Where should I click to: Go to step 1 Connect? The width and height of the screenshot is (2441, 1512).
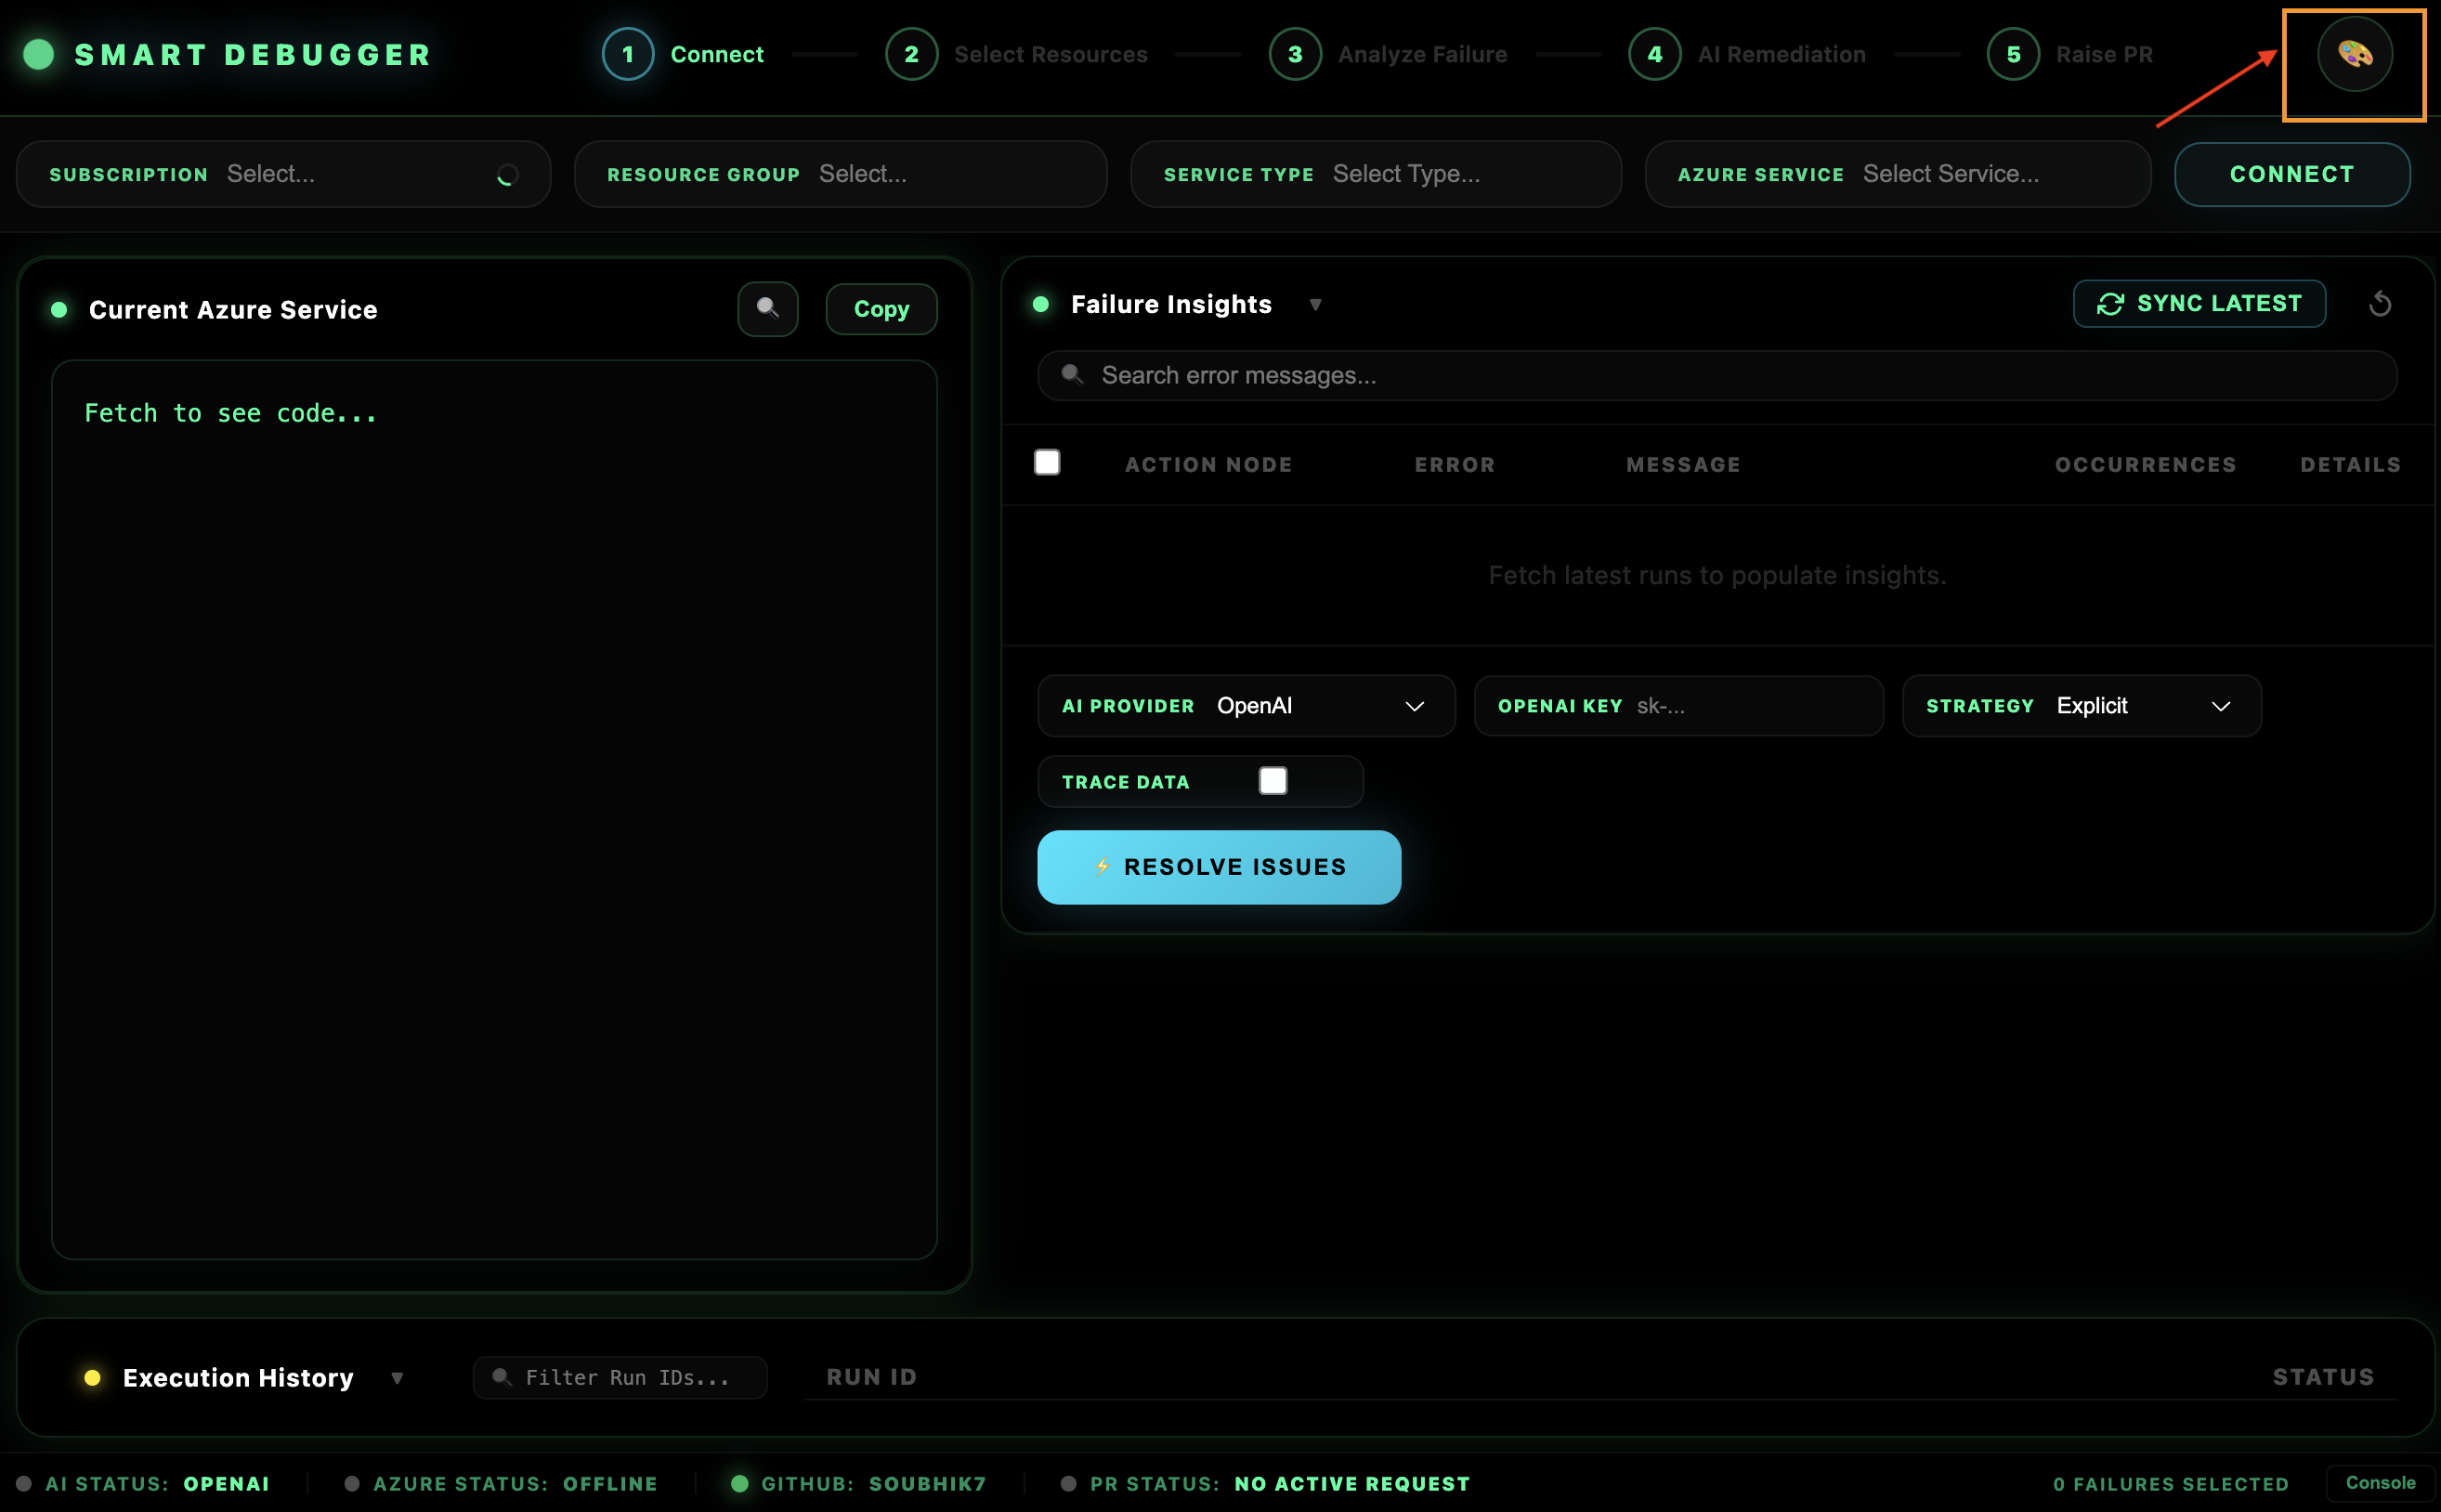point(683,54)
